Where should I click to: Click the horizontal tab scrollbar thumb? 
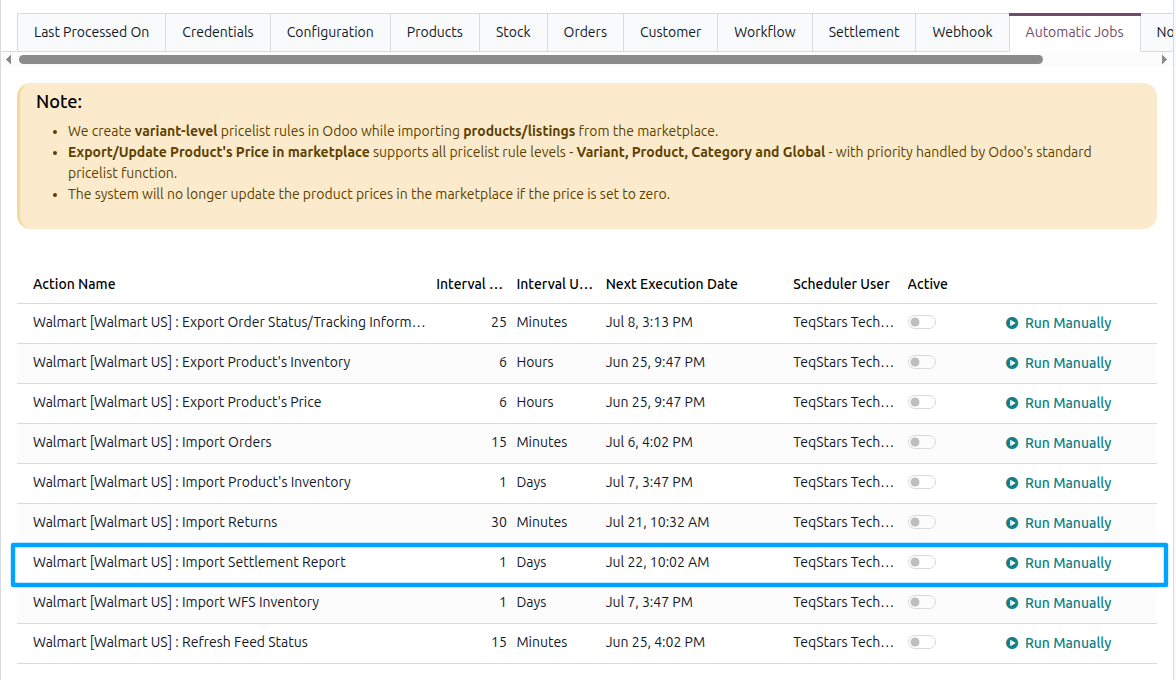(530, 59)
